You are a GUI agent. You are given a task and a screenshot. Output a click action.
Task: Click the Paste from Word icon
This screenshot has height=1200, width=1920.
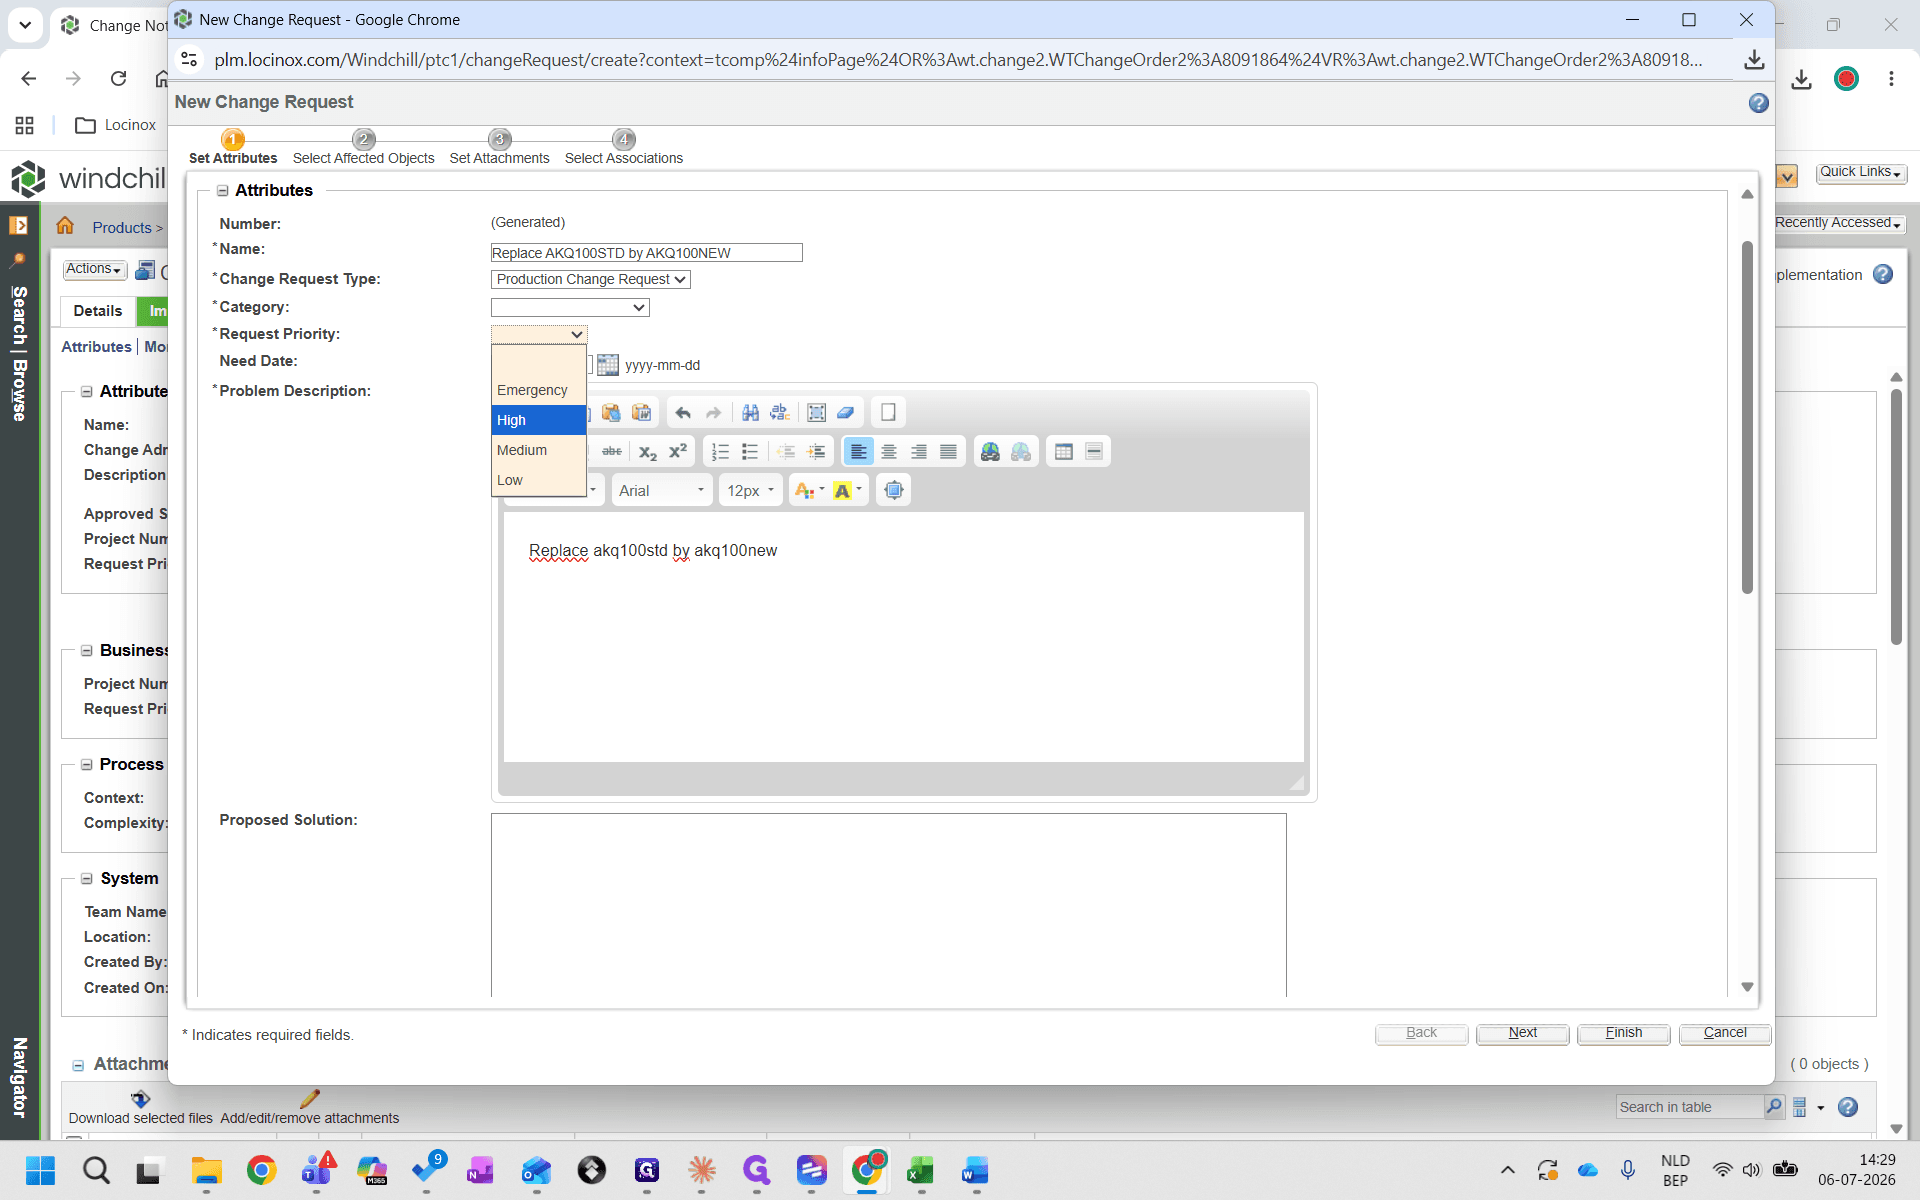click(x=642, y=413)
